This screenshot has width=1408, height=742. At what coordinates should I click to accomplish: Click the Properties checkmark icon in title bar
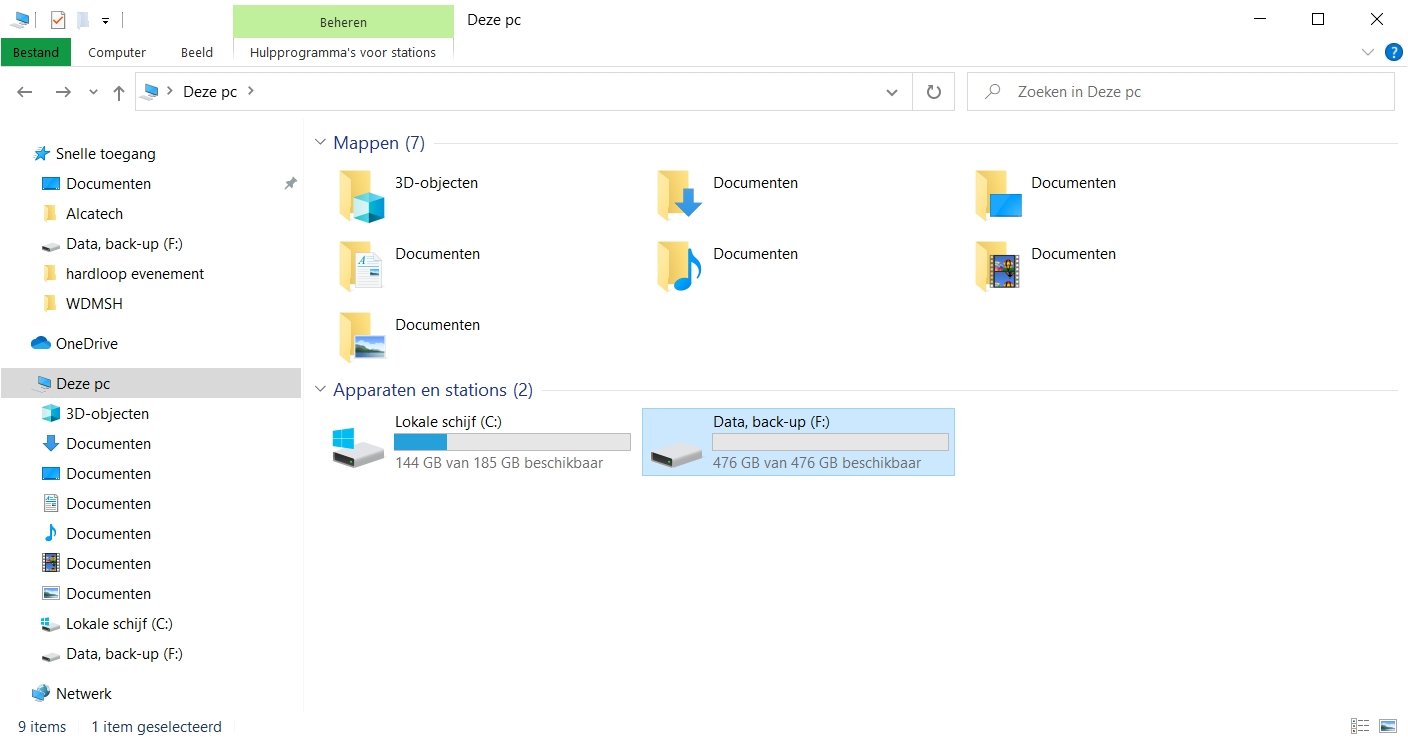[x=58, y=19]
